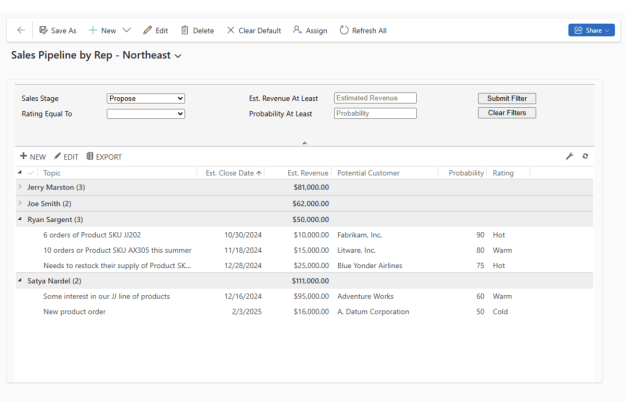Click the $95,000.00 revenue cell
Image resolution: width=625 pixels, height=414 pixels.
311,296
